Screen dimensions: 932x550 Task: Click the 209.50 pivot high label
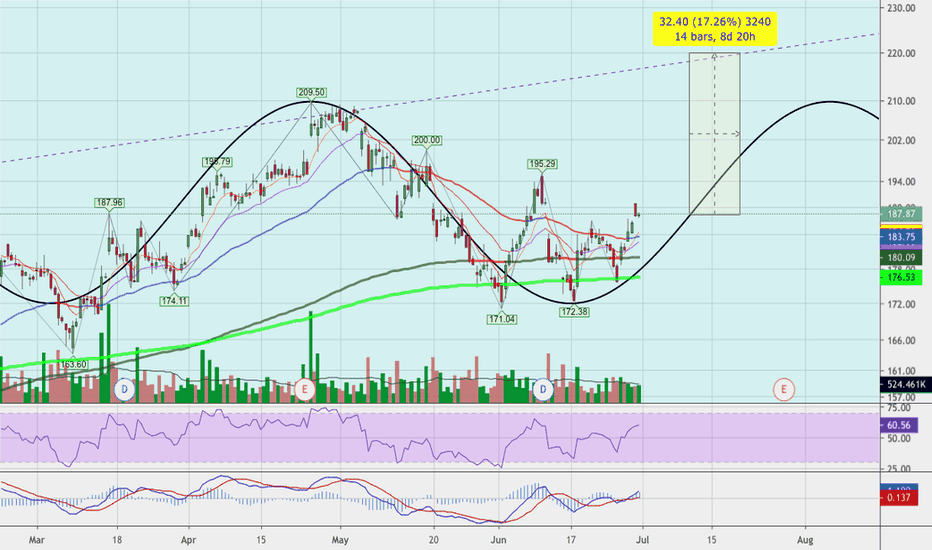[311, 92]
